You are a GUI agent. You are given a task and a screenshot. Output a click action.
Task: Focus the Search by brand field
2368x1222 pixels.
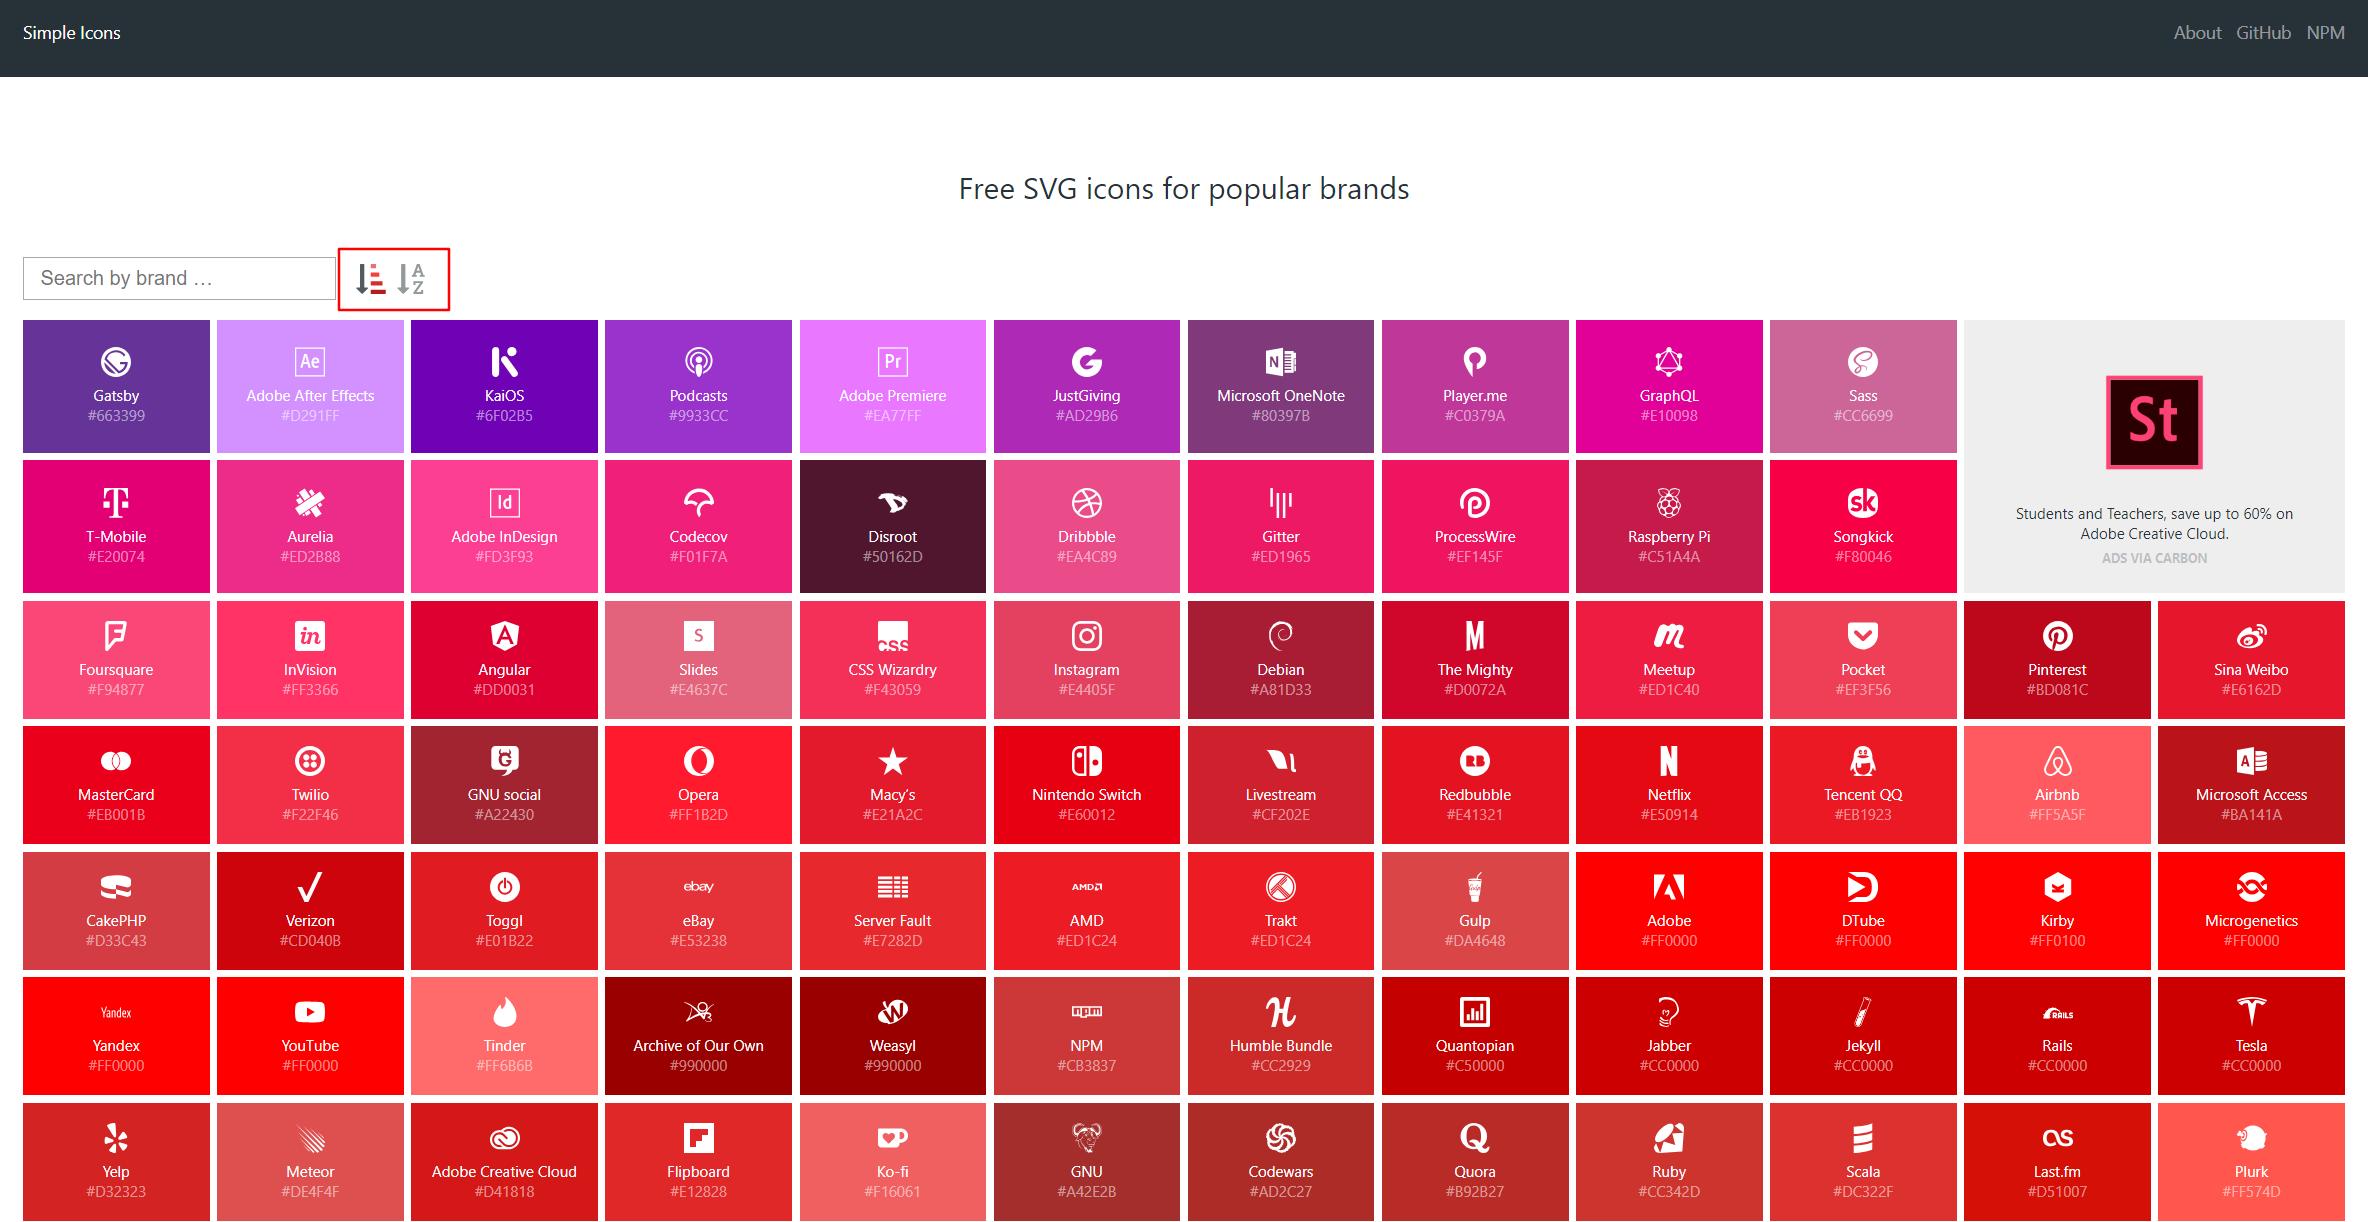(x=179, y=279)
